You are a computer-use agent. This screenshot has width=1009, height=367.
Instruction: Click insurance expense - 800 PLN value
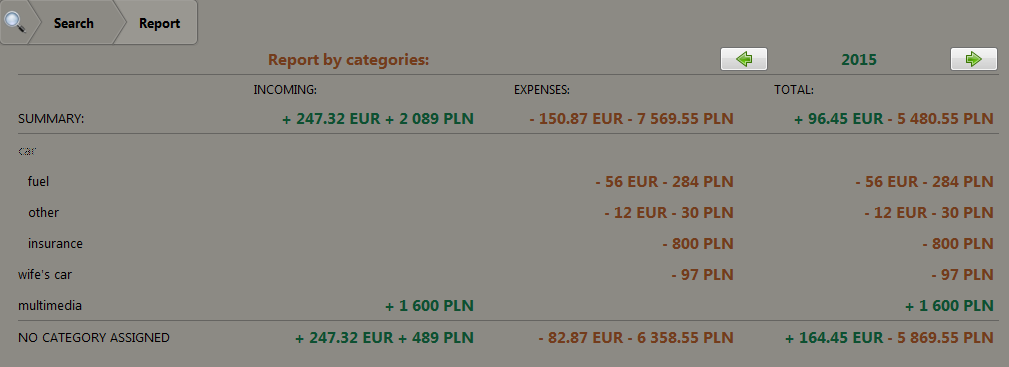point(698,243)
